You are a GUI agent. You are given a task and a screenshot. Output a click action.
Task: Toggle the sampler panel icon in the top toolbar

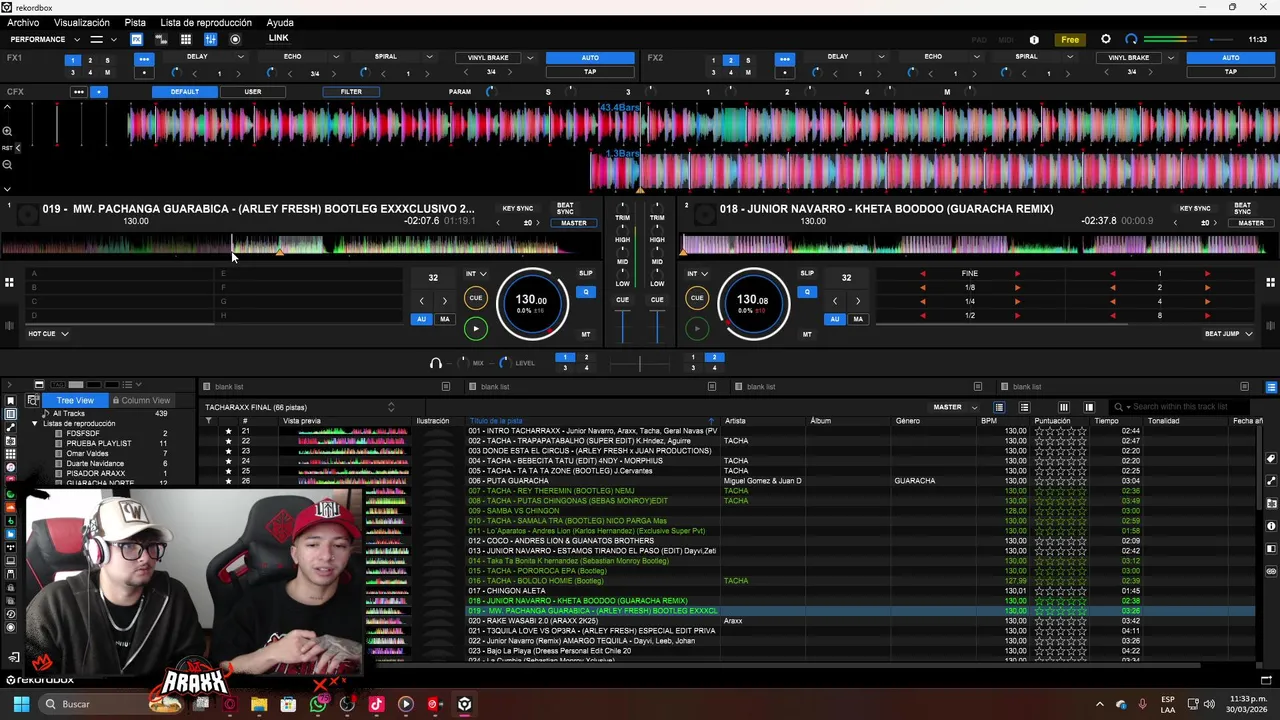pyautogui.click(x=161, y=39)
